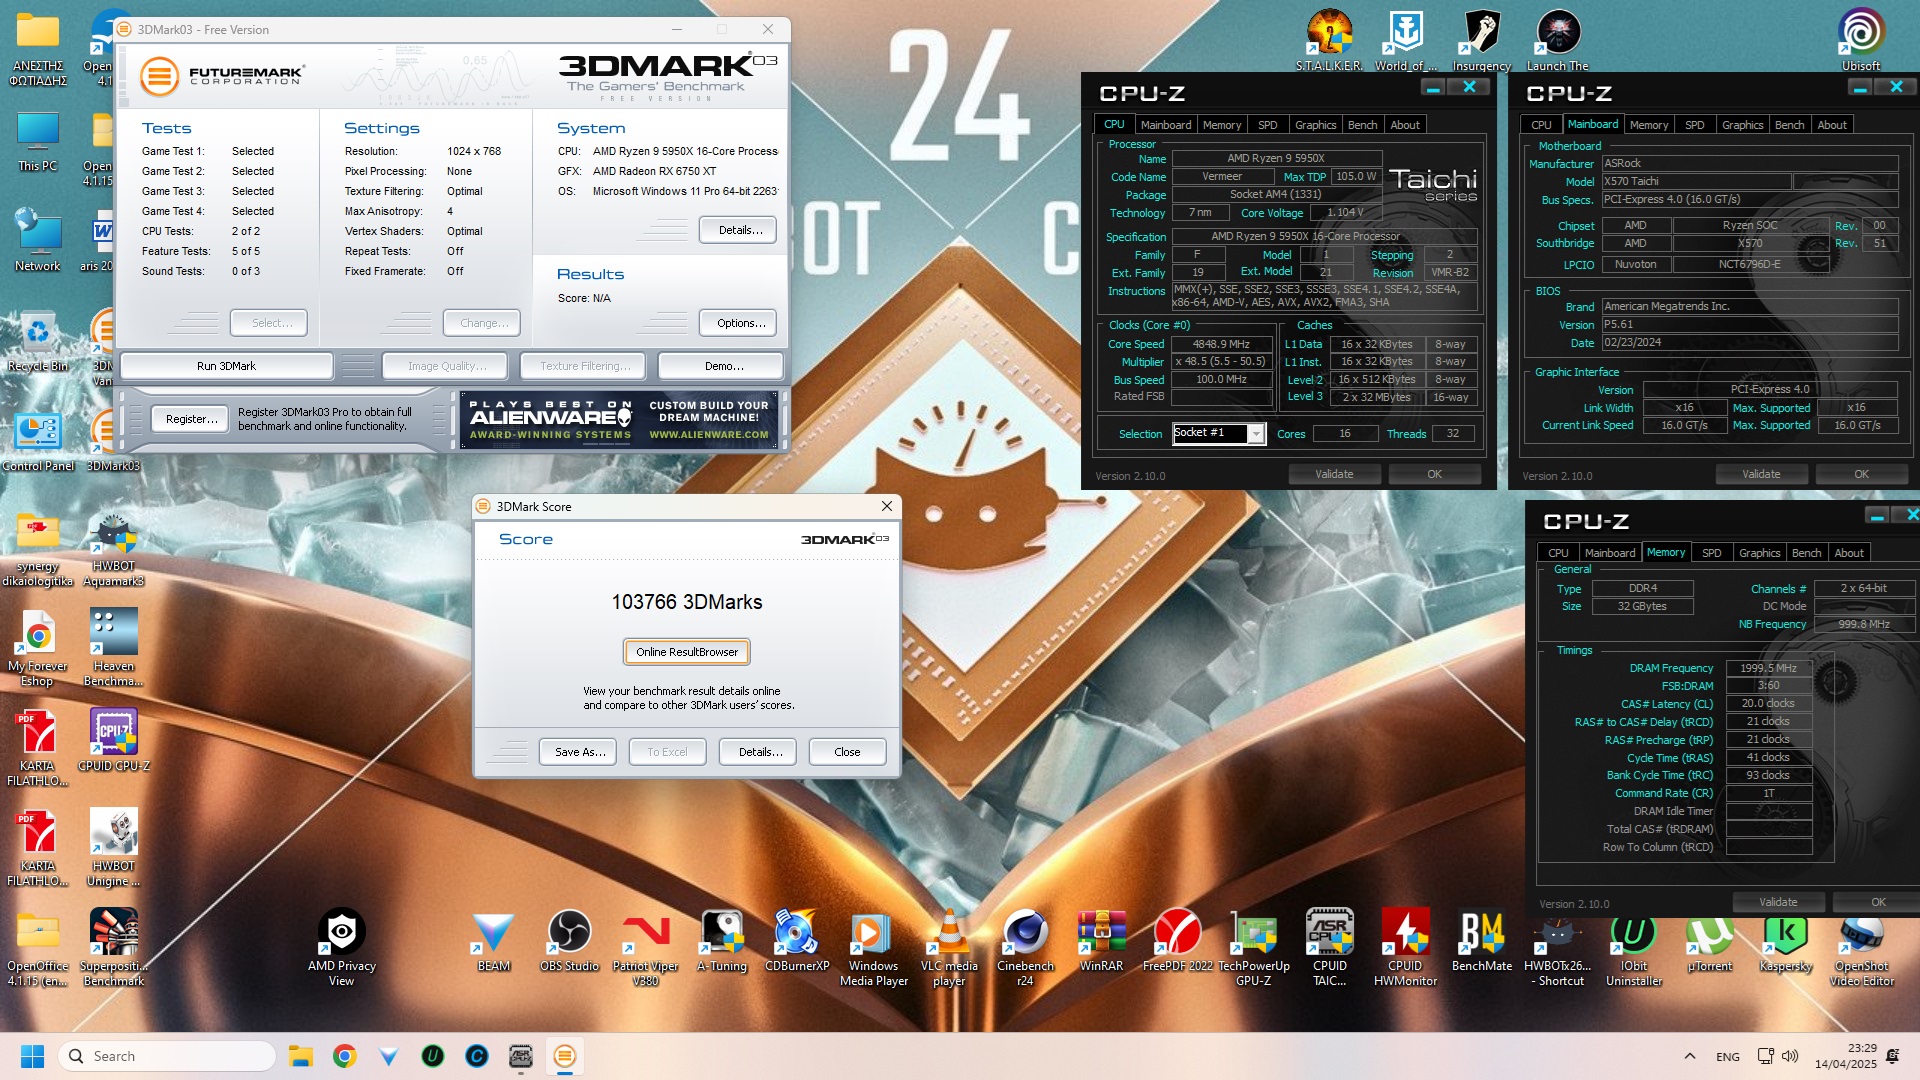This screenshot has width=1920, height=1080.
Task: Click Register button in 3DMark03
Action: click(x=191, y=419)
